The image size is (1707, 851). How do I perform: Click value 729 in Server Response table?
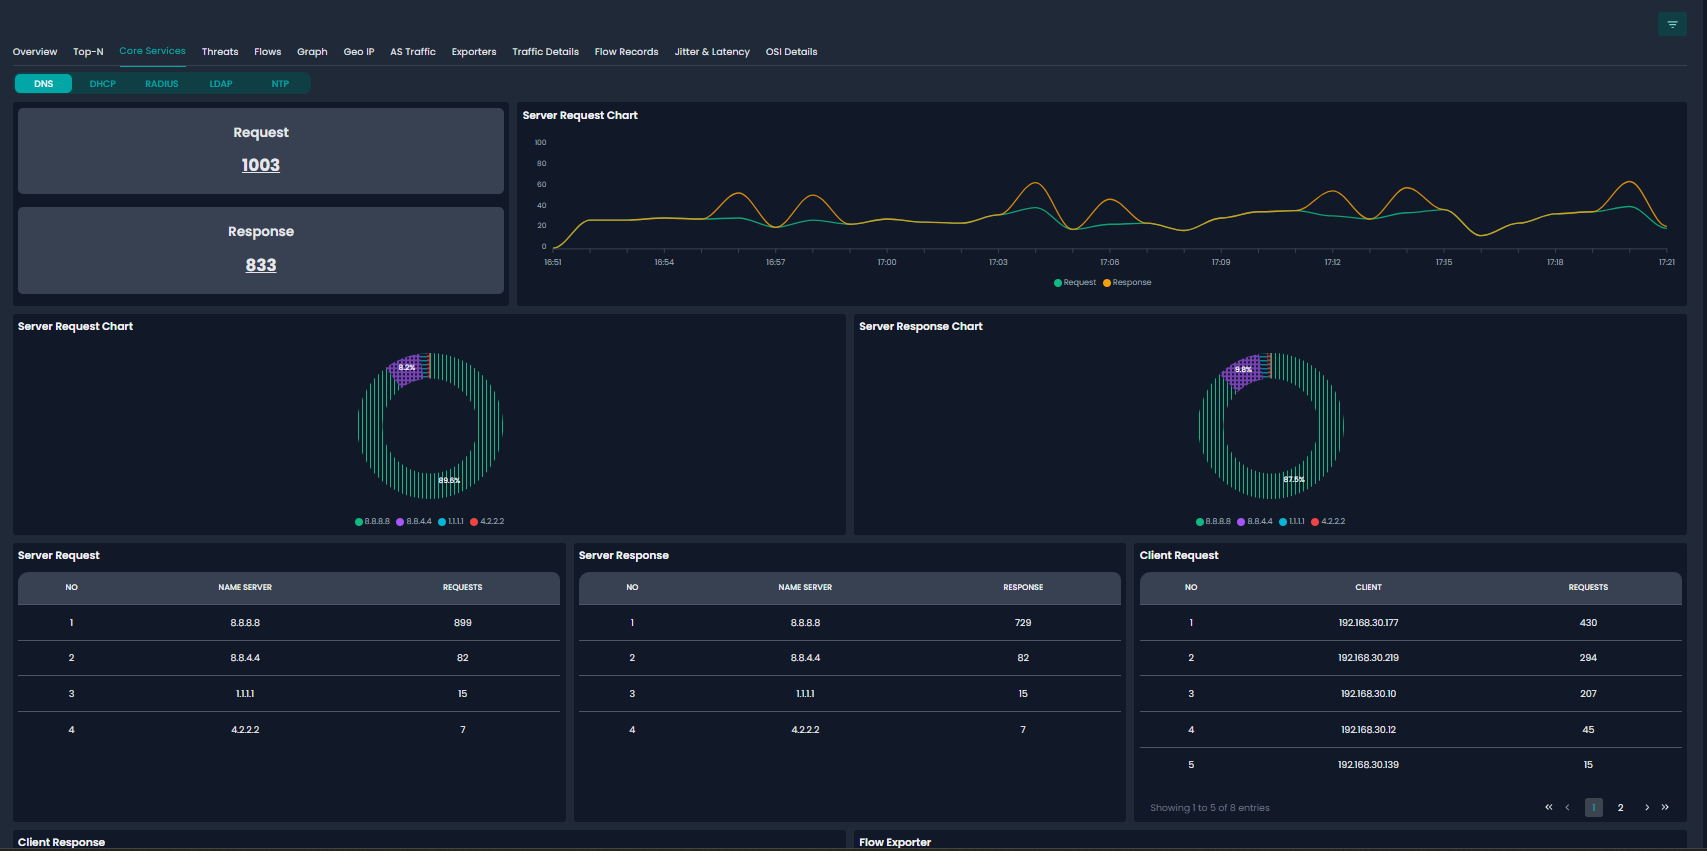pos(1023,623)
